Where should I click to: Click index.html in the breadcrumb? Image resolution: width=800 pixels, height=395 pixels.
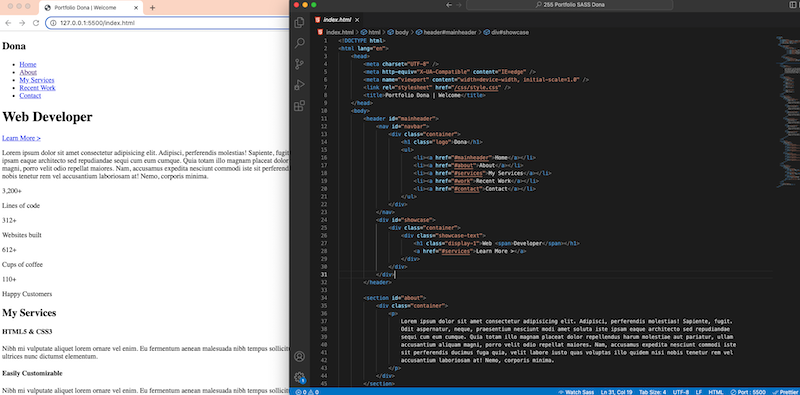[x=339, y=32]
